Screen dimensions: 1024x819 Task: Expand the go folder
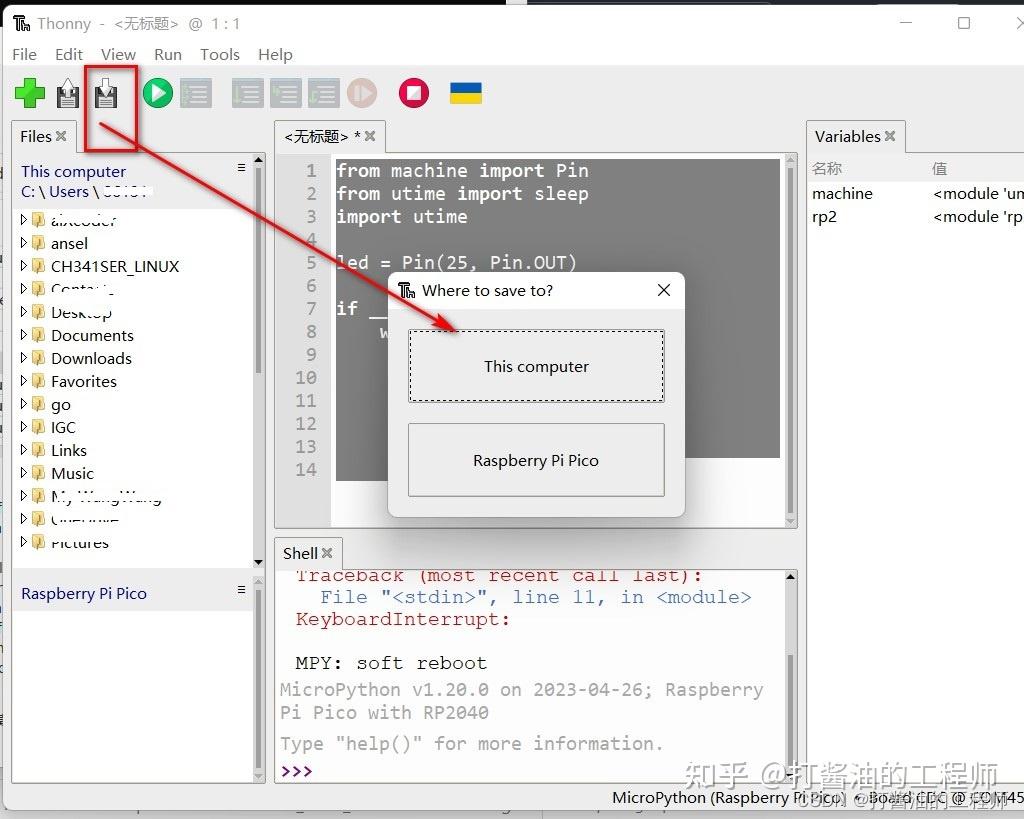pyautogui.click(x=24, y=404)
